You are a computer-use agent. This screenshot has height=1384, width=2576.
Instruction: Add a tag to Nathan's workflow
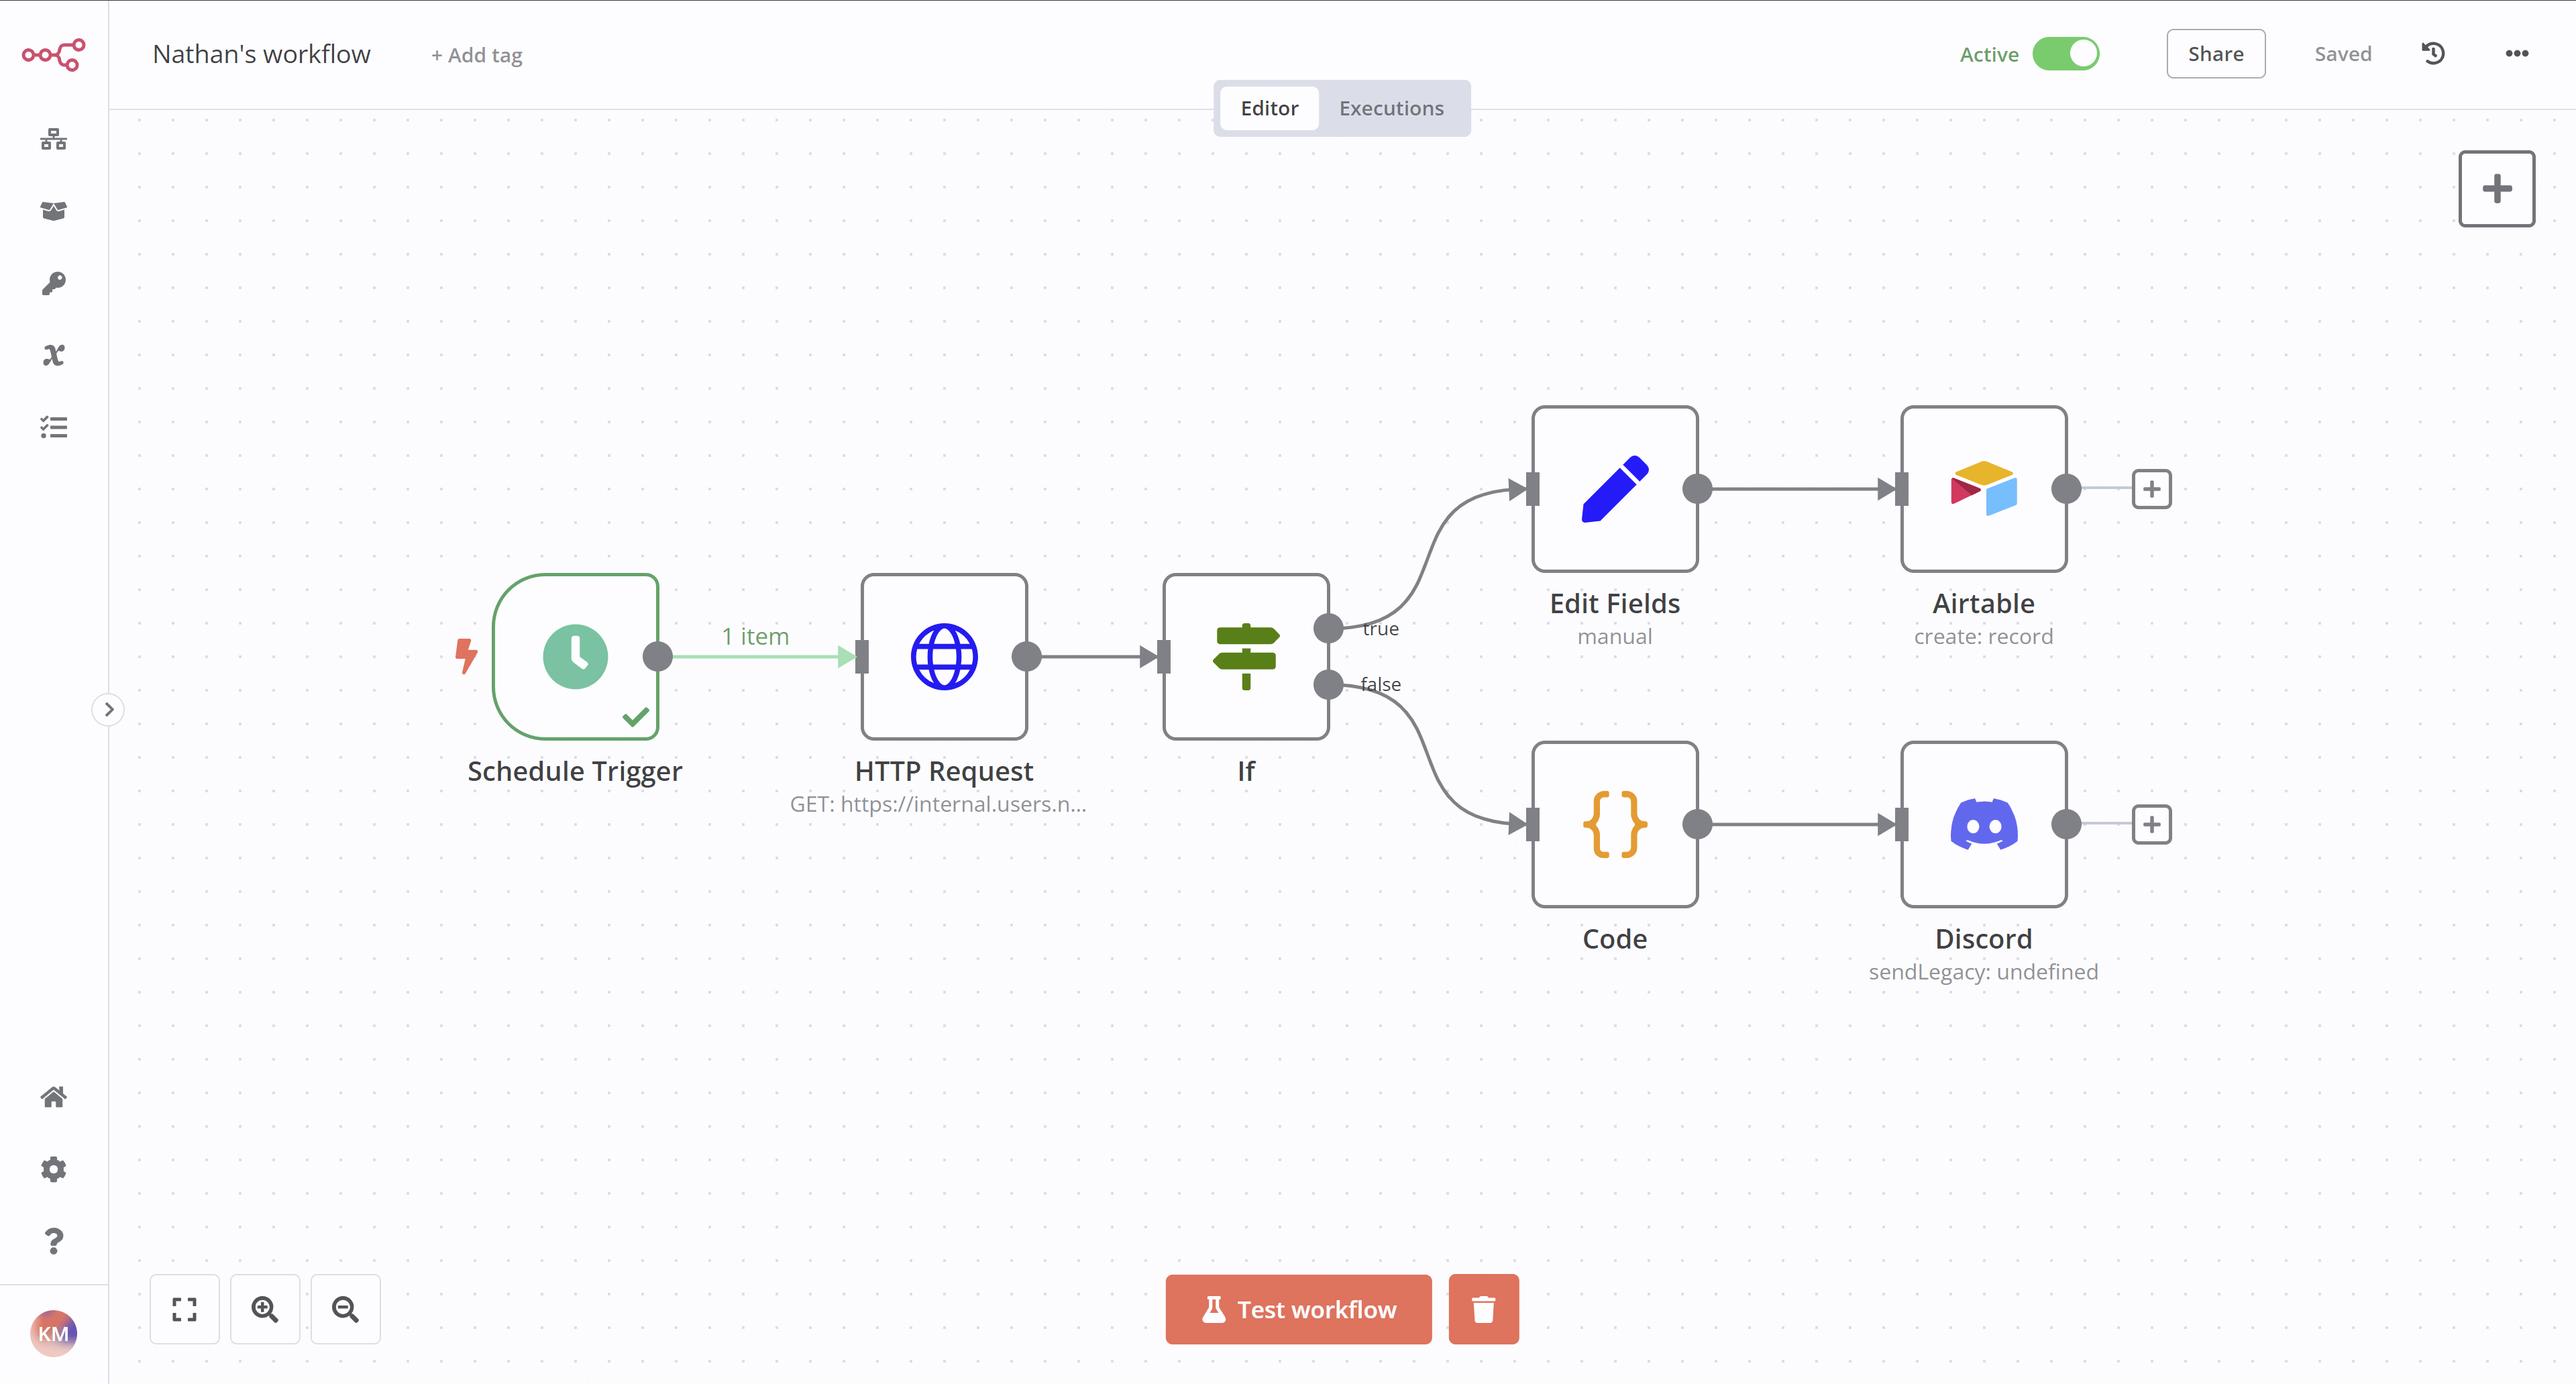click(x=476, y=55)
